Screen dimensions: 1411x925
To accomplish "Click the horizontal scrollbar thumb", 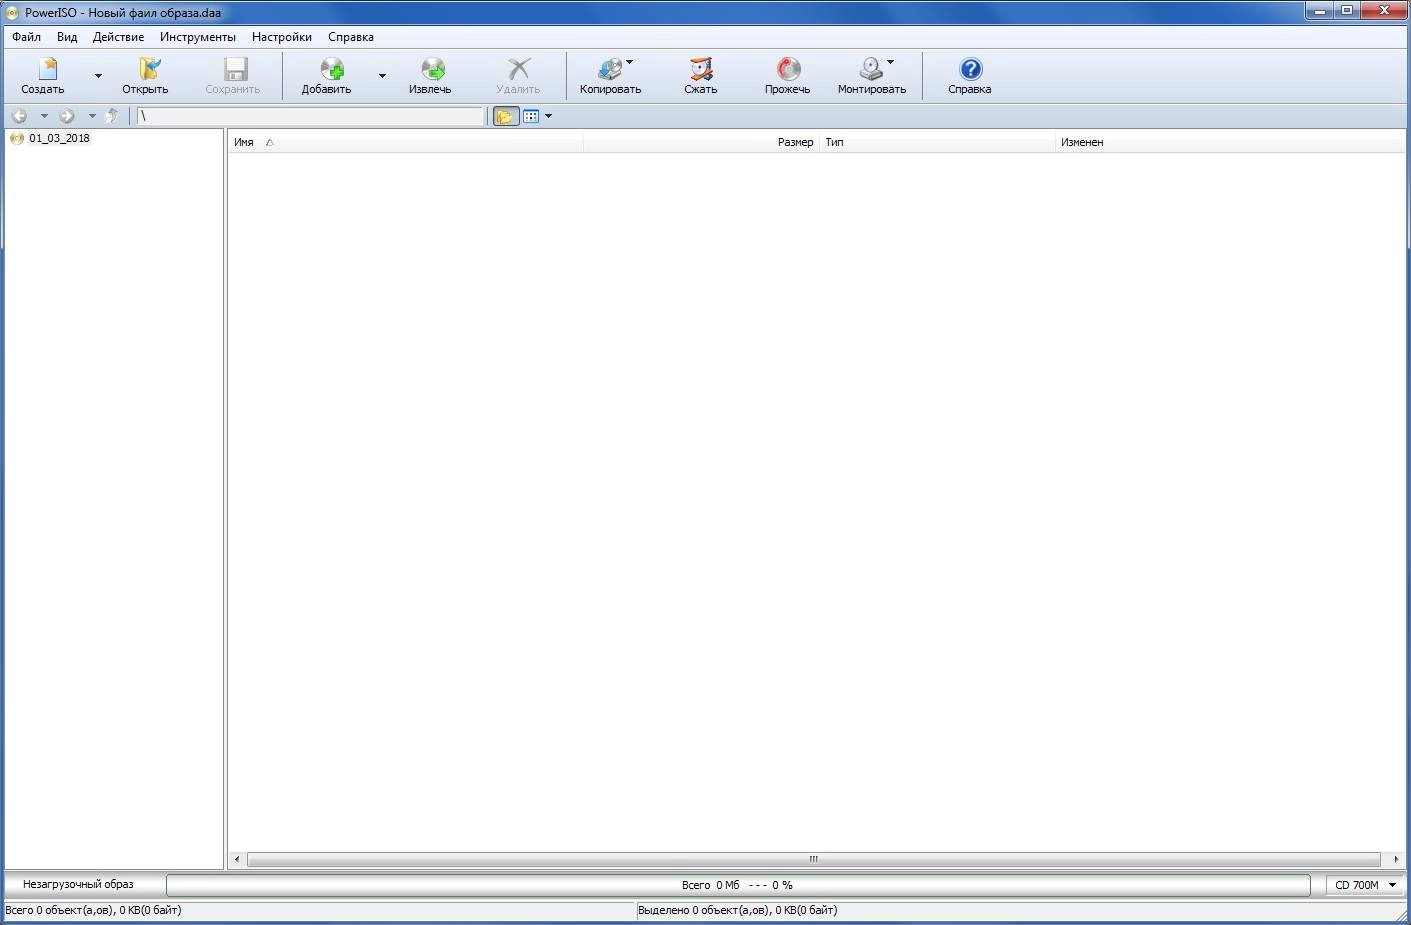I will (x=813, y=859).
